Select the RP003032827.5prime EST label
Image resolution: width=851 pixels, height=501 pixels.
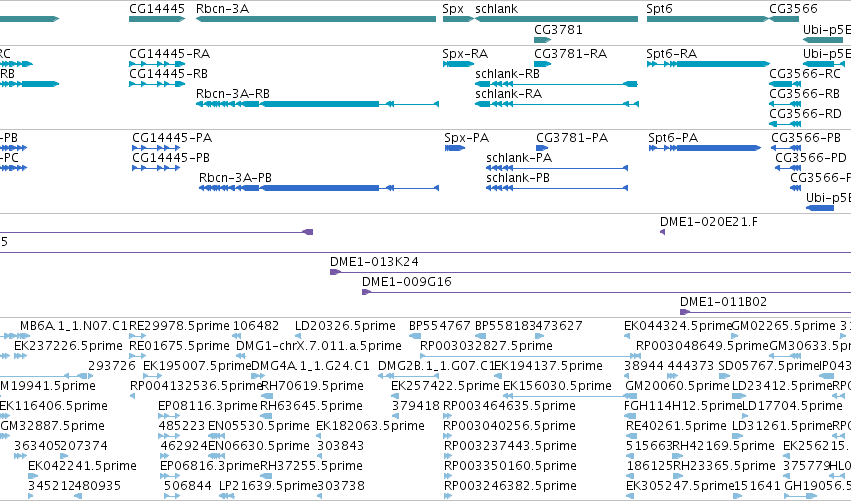coord(486,346)
